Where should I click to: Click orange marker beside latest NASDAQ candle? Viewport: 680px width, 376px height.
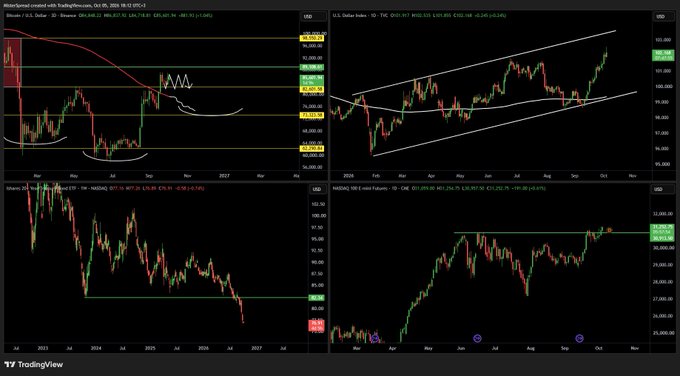pos(609,230)
